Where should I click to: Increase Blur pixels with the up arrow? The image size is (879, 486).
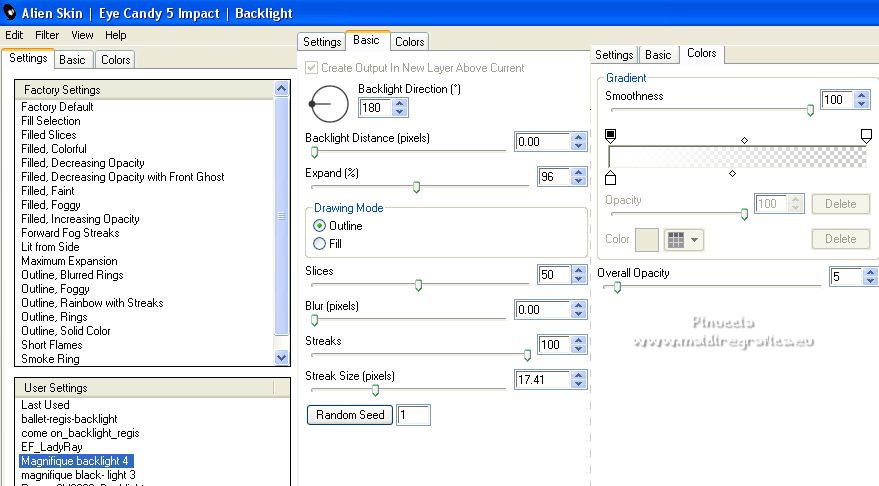[579, 306]
